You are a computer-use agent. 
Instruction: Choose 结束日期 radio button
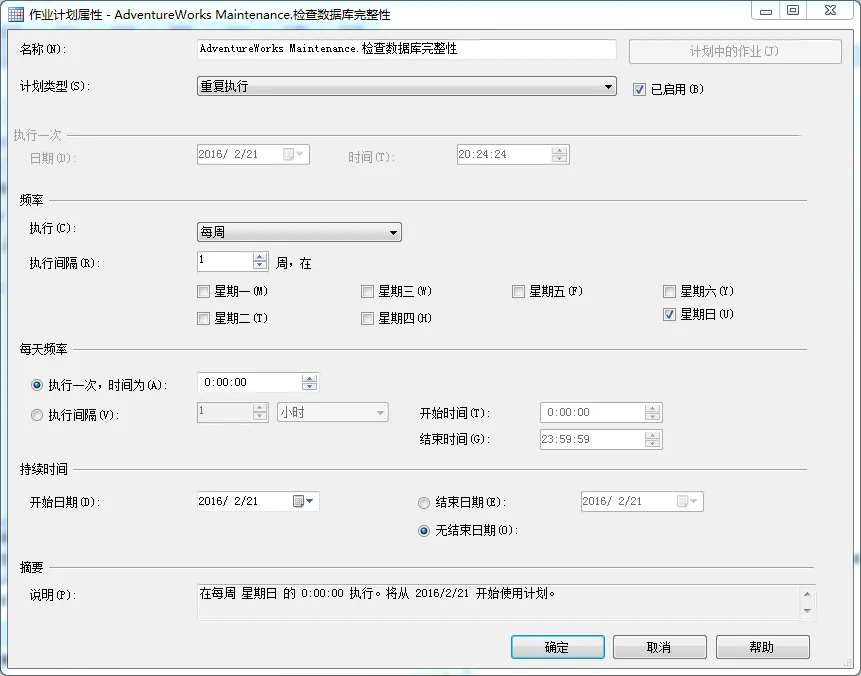[x=424, y=502]
